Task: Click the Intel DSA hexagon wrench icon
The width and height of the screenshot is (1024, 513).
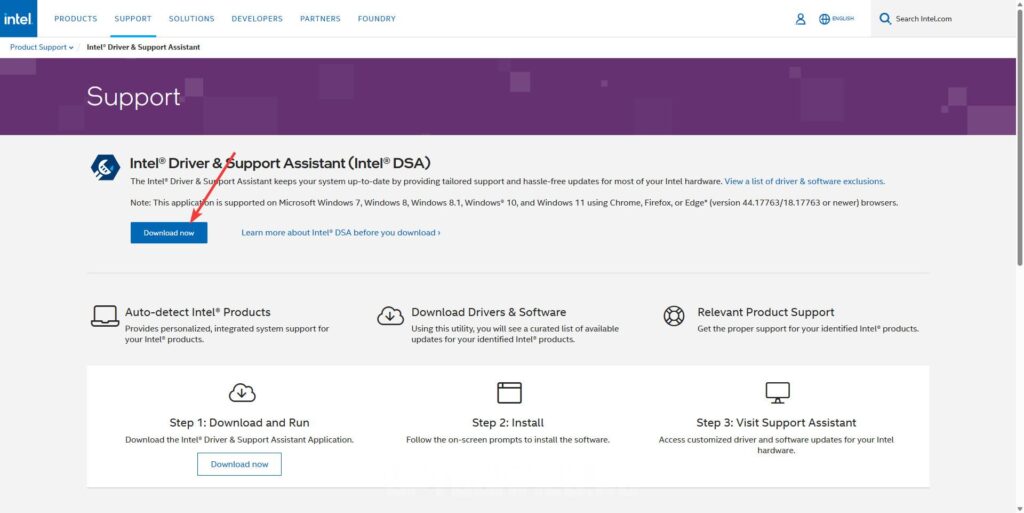Action: [105, 166]
